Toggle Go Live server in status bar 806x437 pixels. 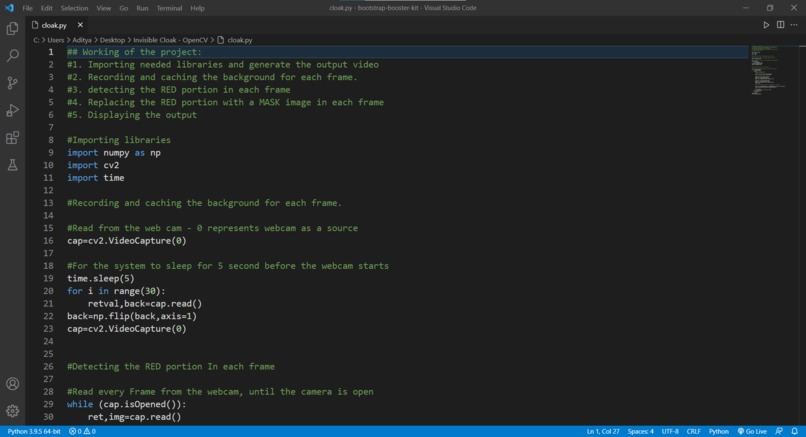752,431
